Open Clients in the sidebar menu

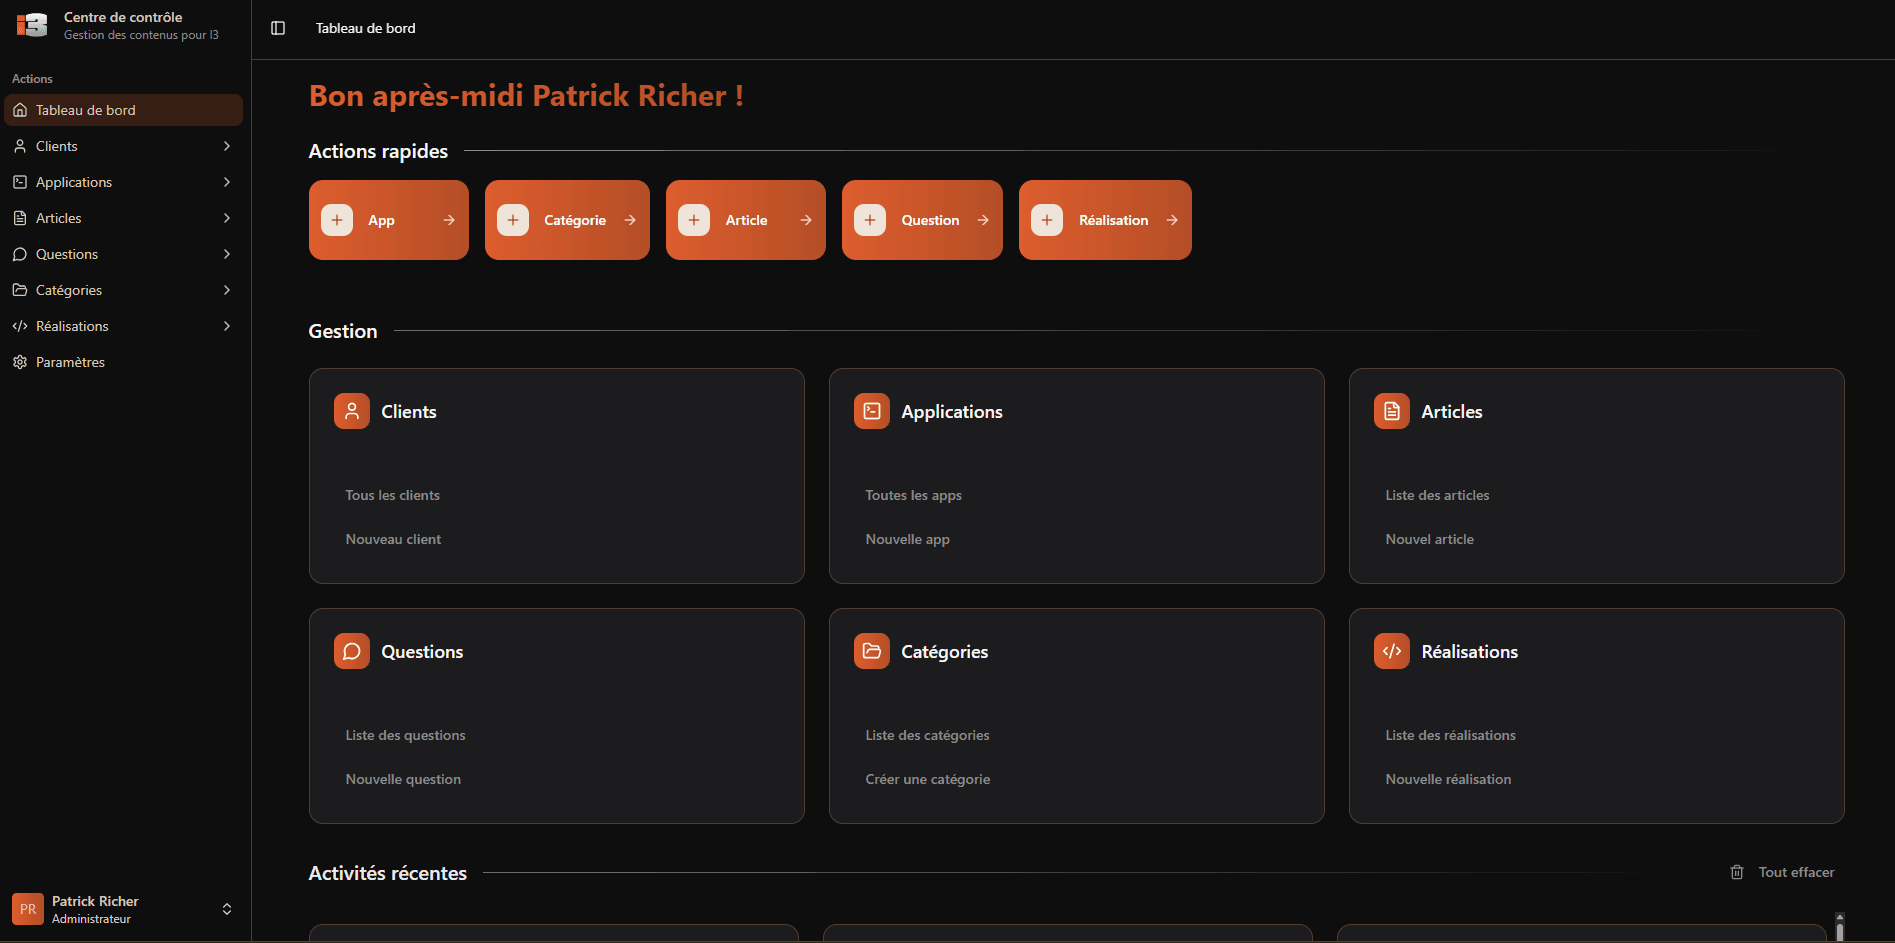(124, 146)
